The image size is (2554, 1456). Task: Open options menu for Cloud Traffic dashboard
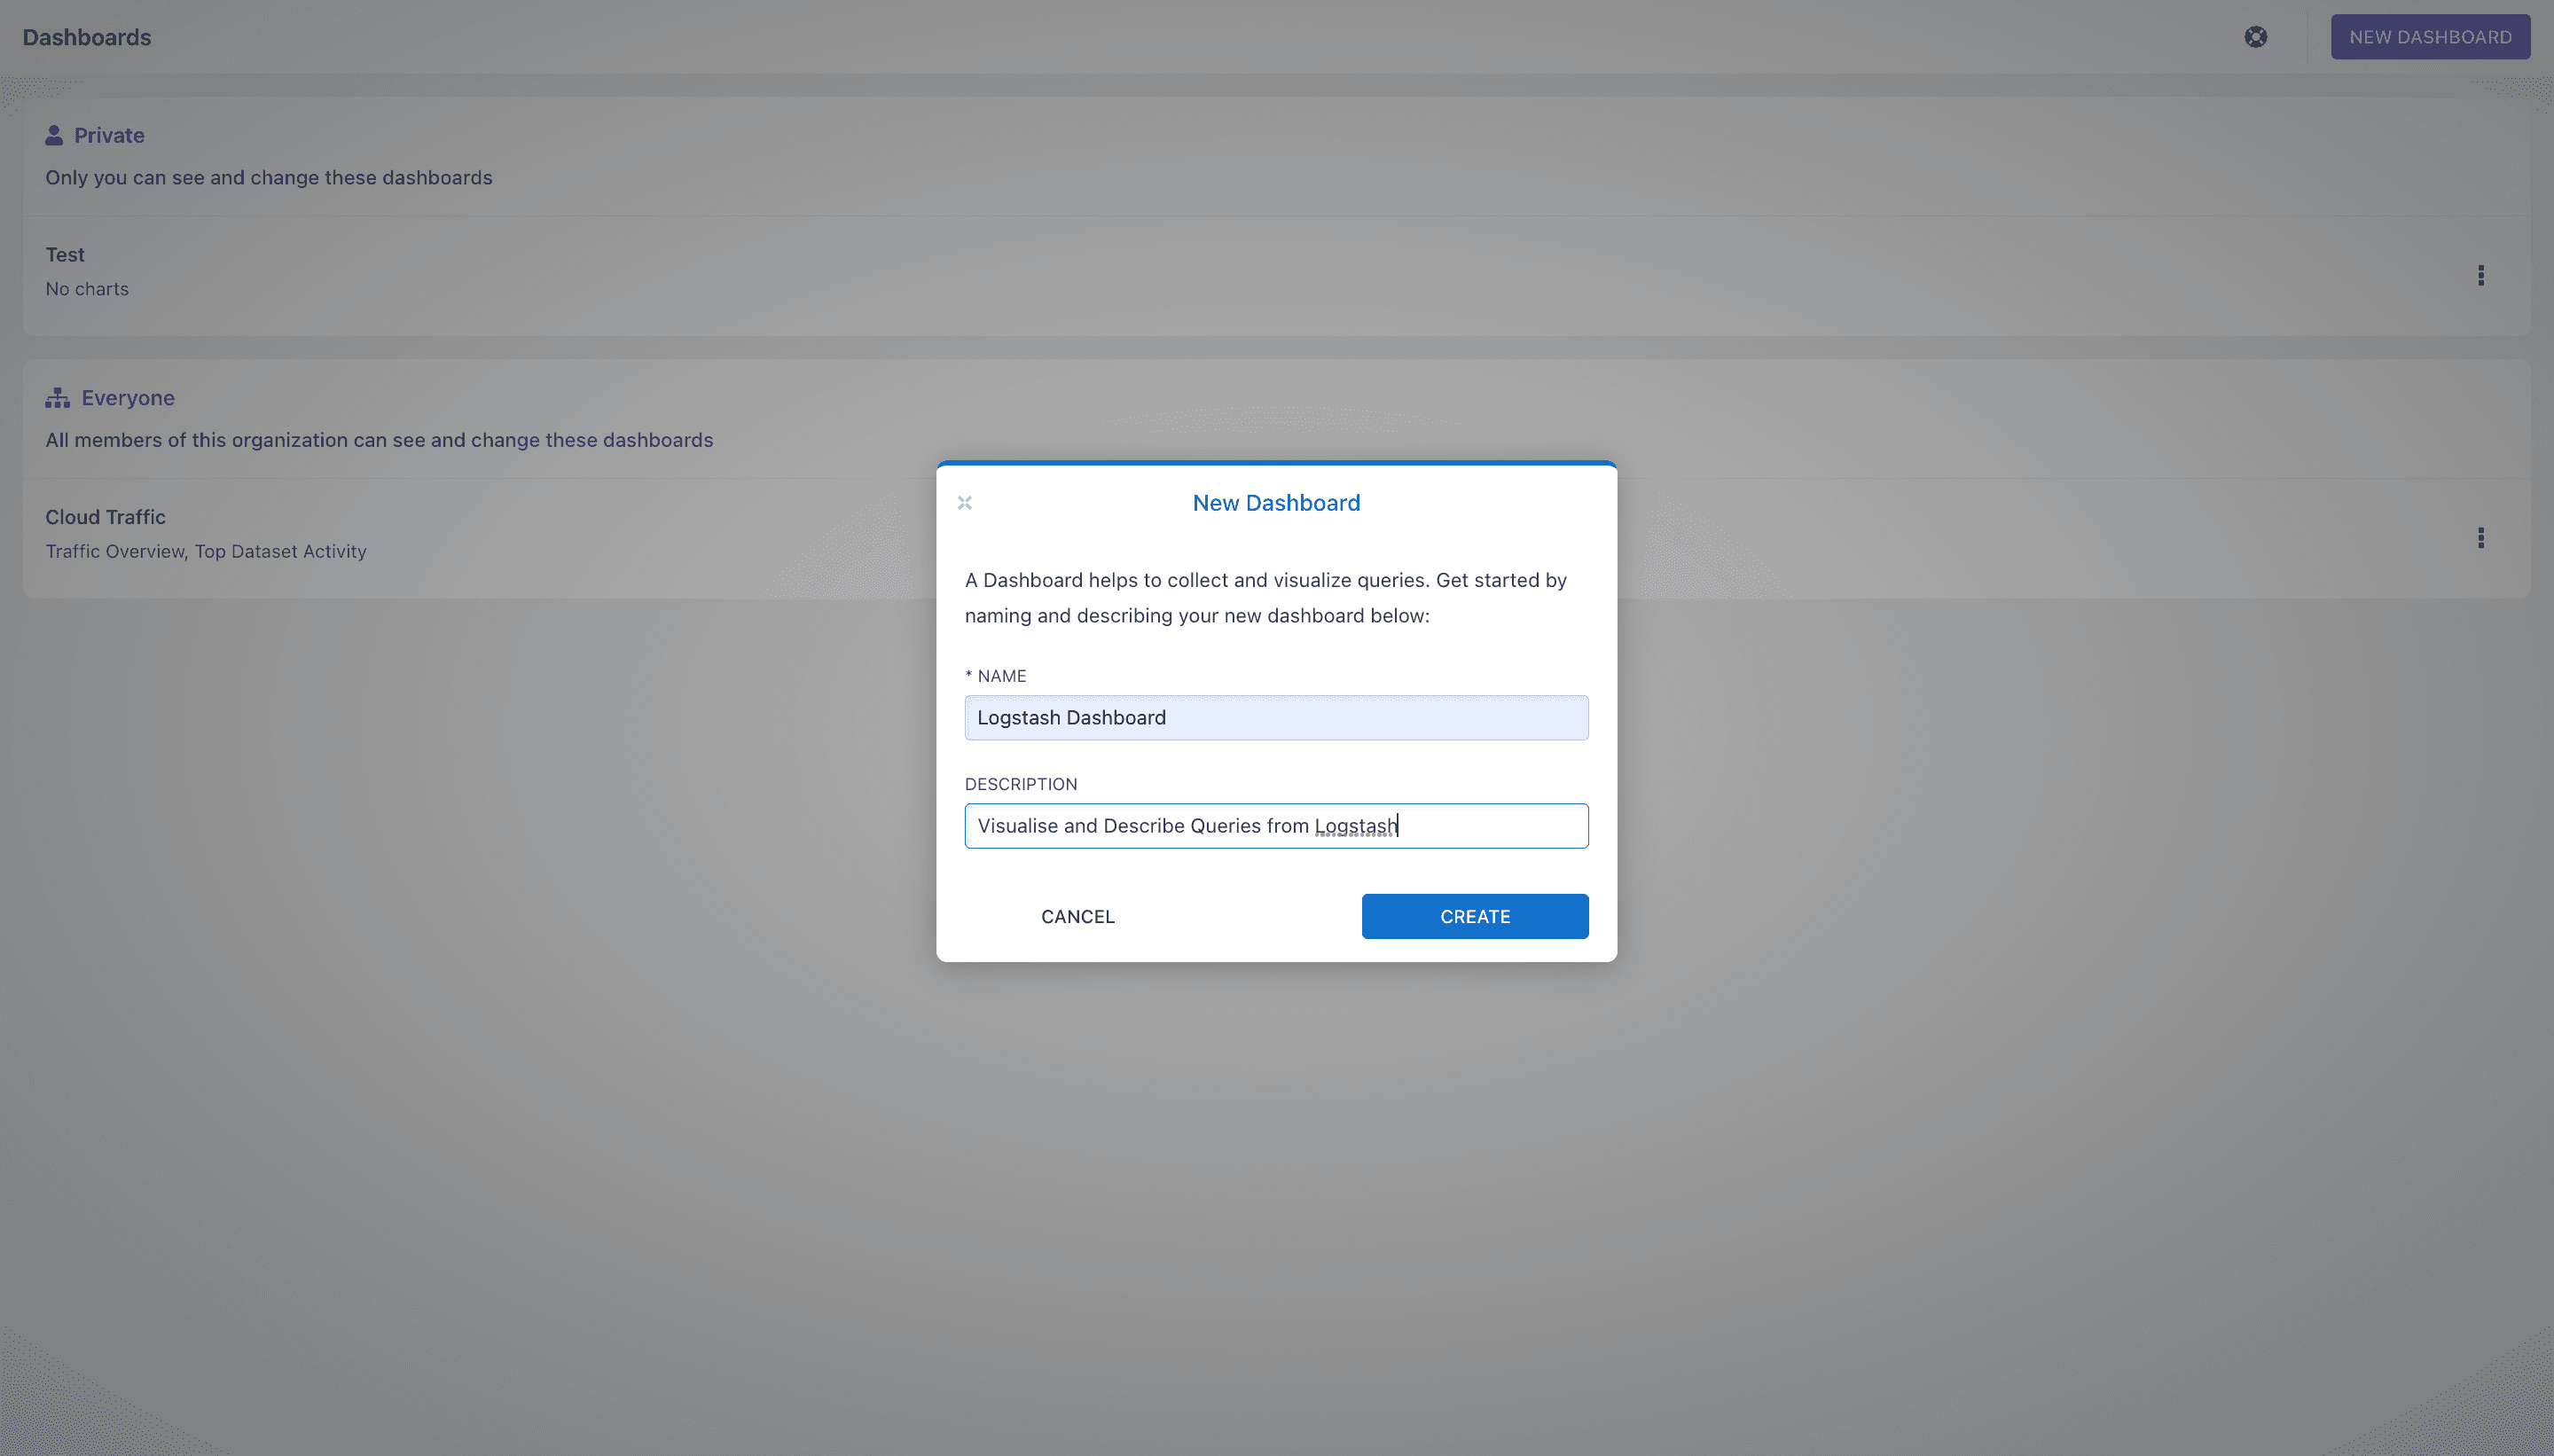coord(2480,538)
